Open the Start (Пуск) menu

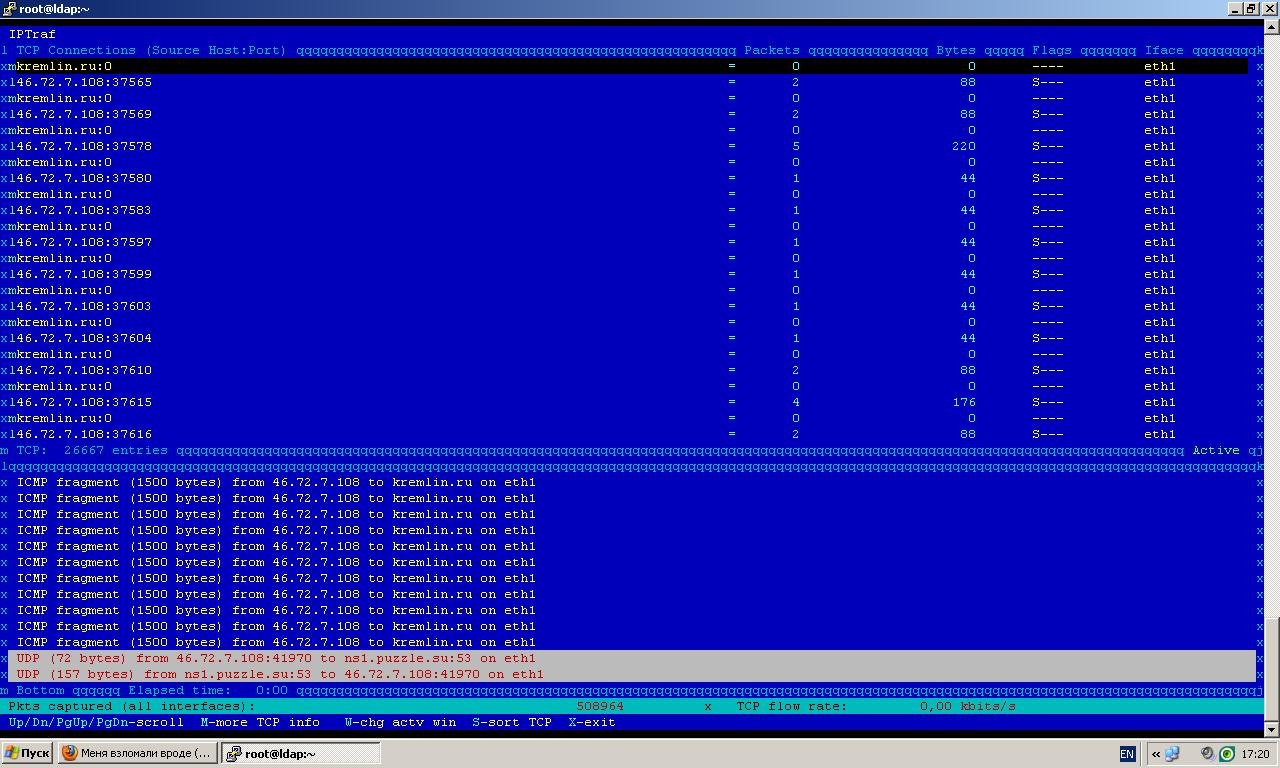click(27, 753)
